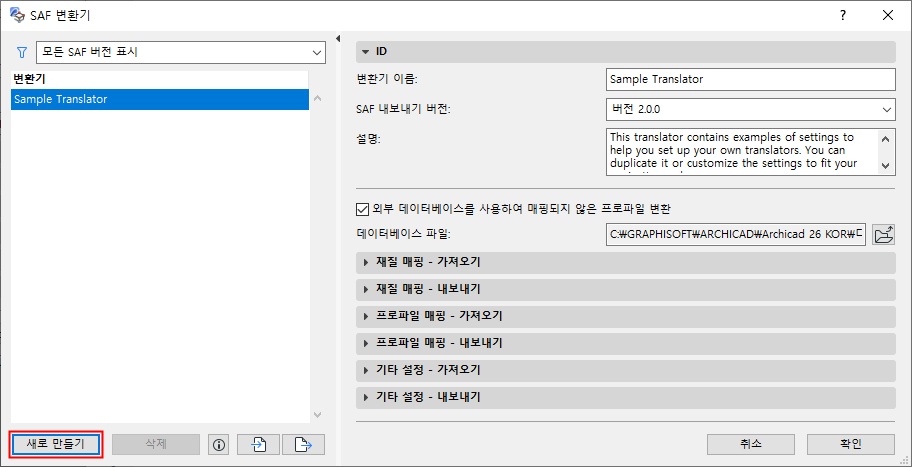Expand 프로파일 매핑 - 가져오기 section
912x467 pixels.
tap(625, 316)
